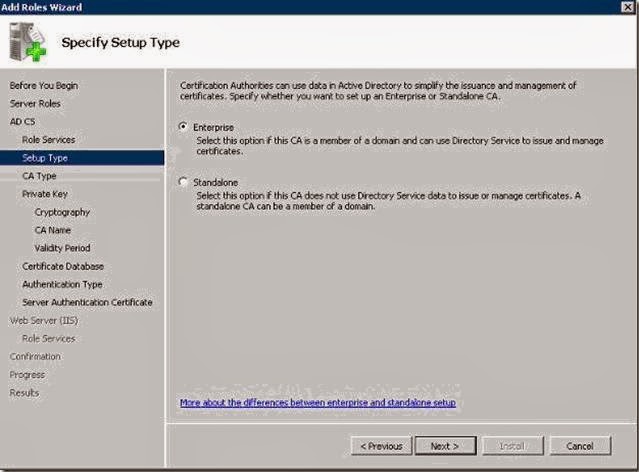Select the Enterprise radio button
The height and width of the screenshot is (472, 639).
click(183, 127)
